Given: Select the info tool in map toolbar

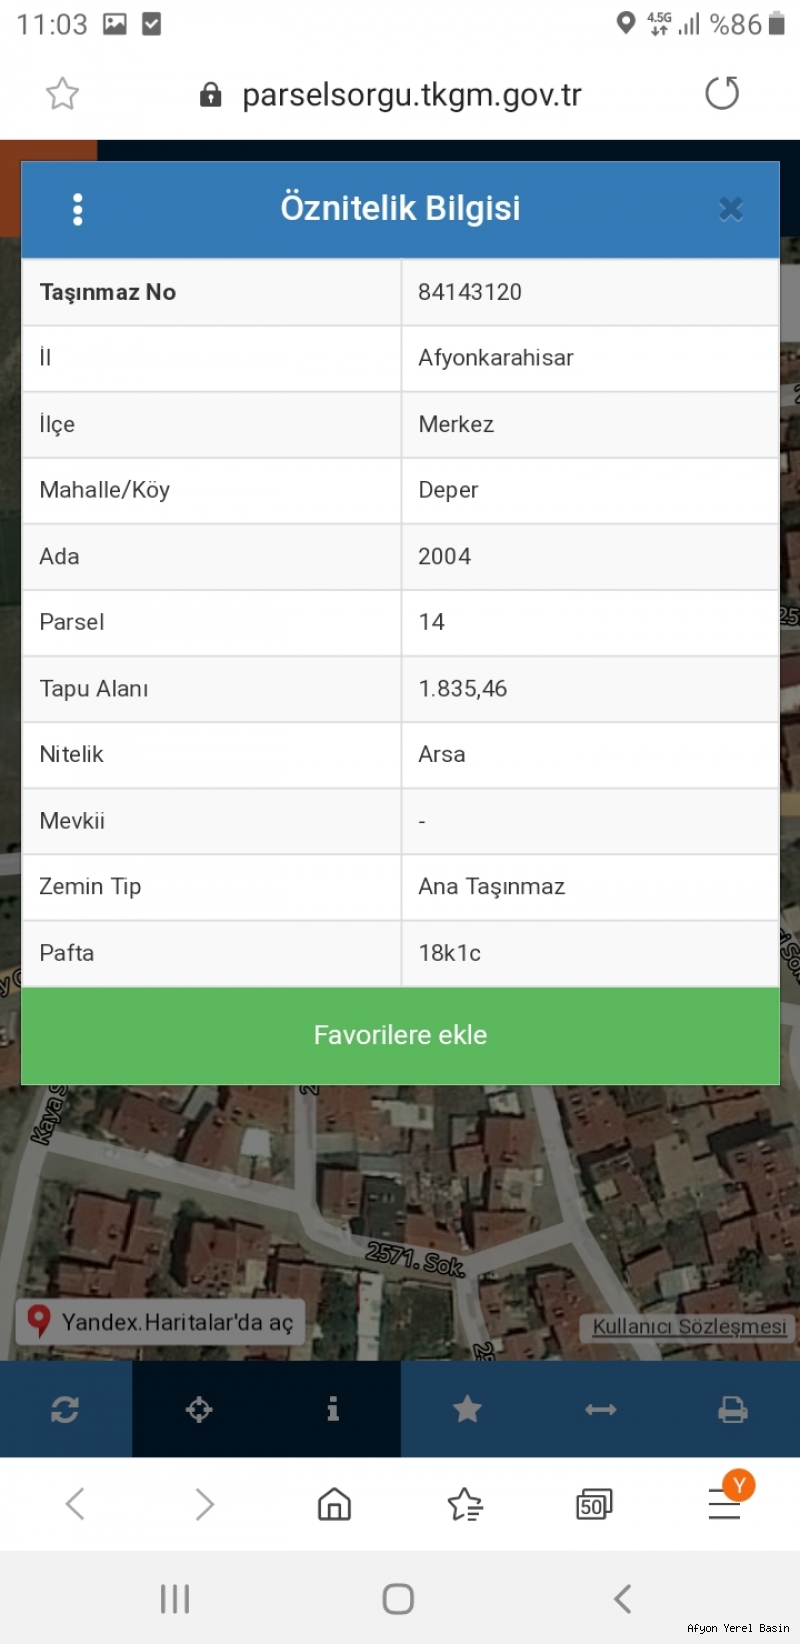Looking at the screenshot, I should 333,1409.
